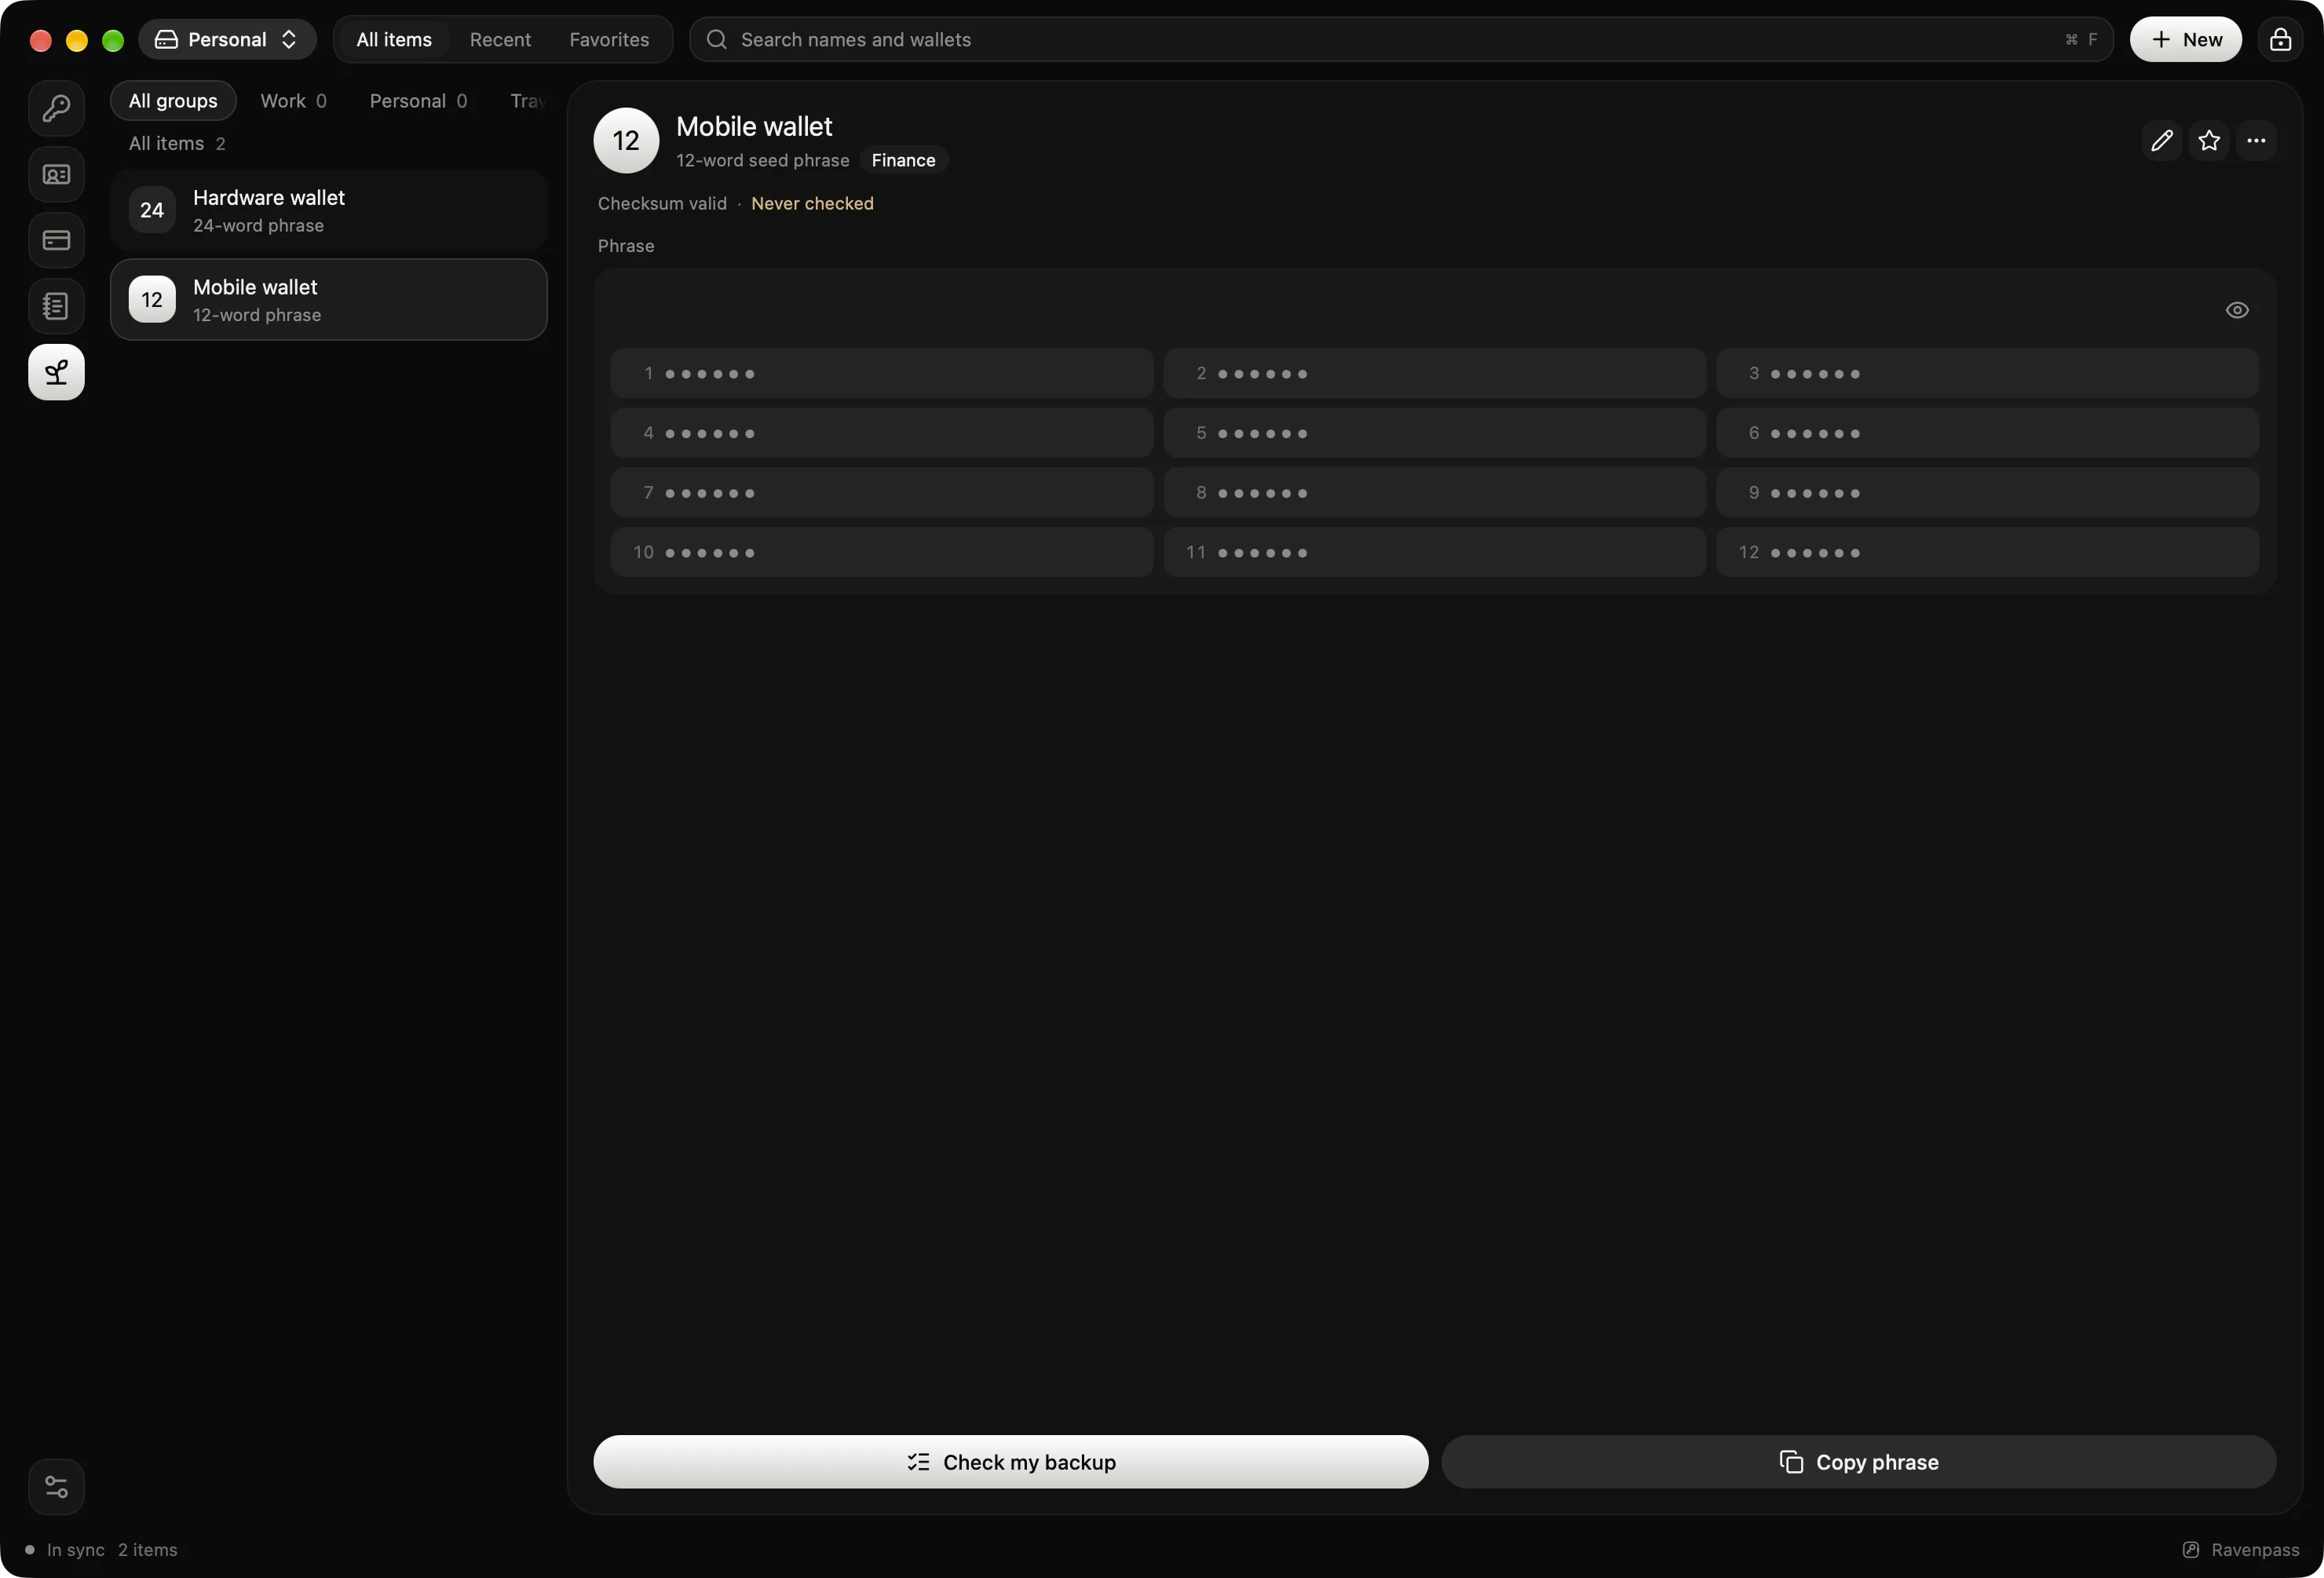Open the Hardware wallet list item
Screen dimensions: 2324x1578
pyautogui.click(x=328, y=210)
